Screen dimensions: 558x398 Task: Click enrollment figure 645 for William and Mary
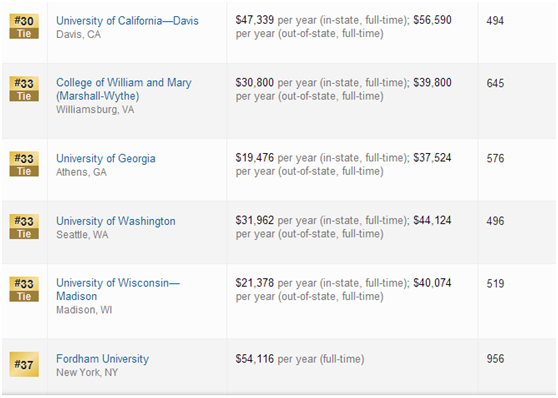pyautogui.click(x=495, y=83)
